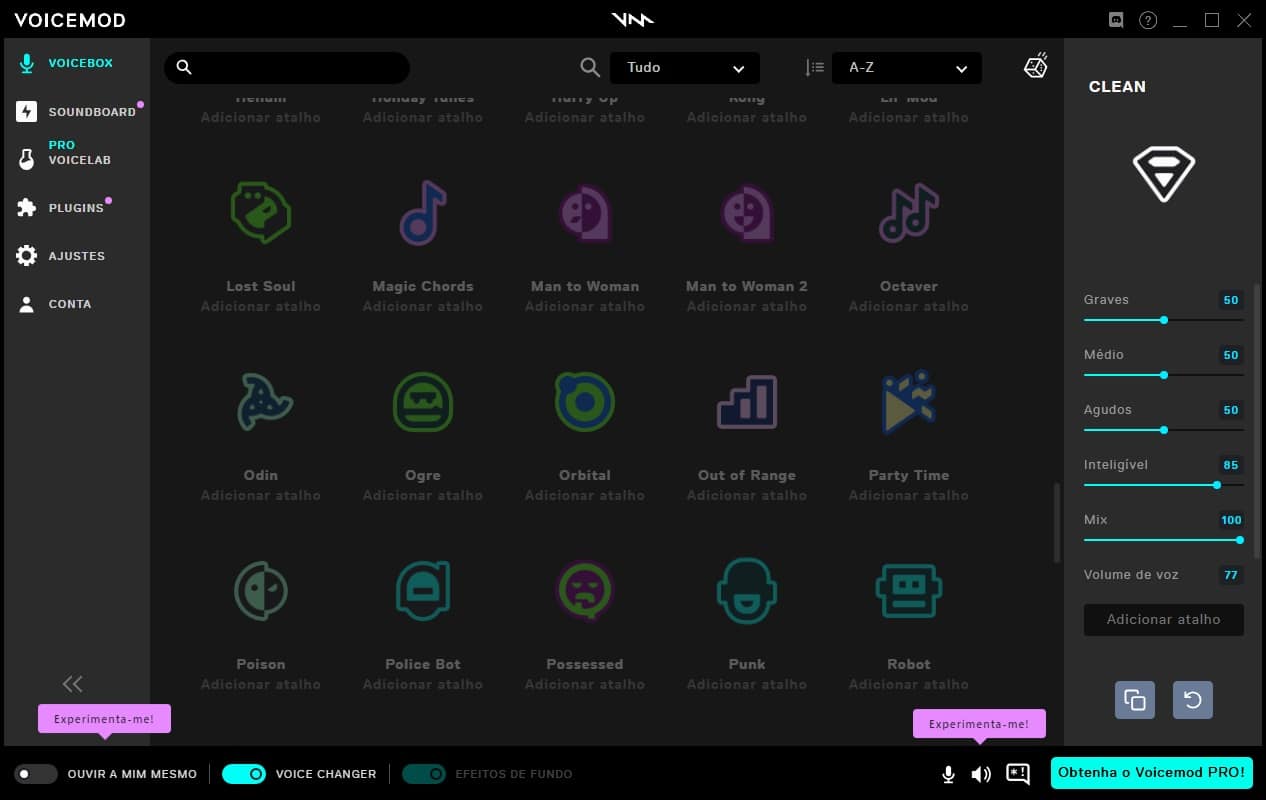Click the copy voice settings icon

click(1134, 700)
